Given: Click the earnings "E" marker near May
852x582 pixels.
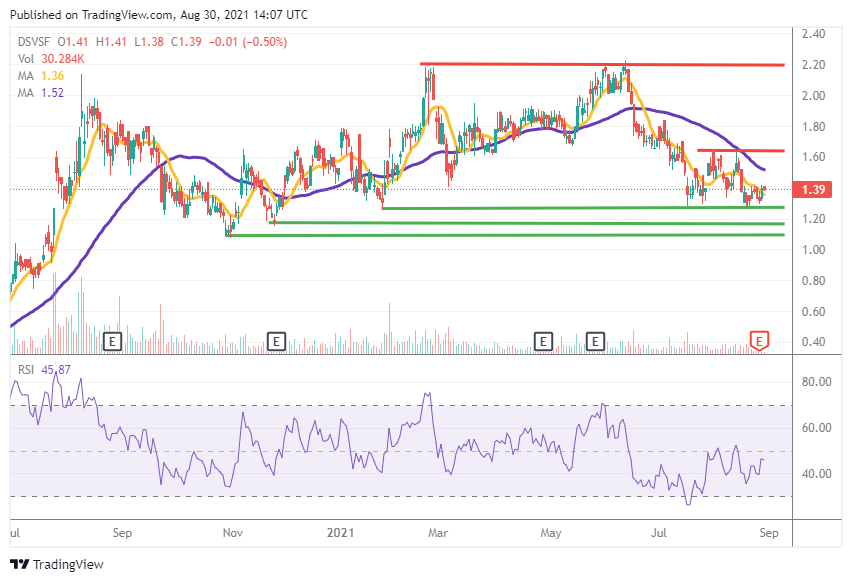Looking at the screenshot, I should tap(543, 341).
